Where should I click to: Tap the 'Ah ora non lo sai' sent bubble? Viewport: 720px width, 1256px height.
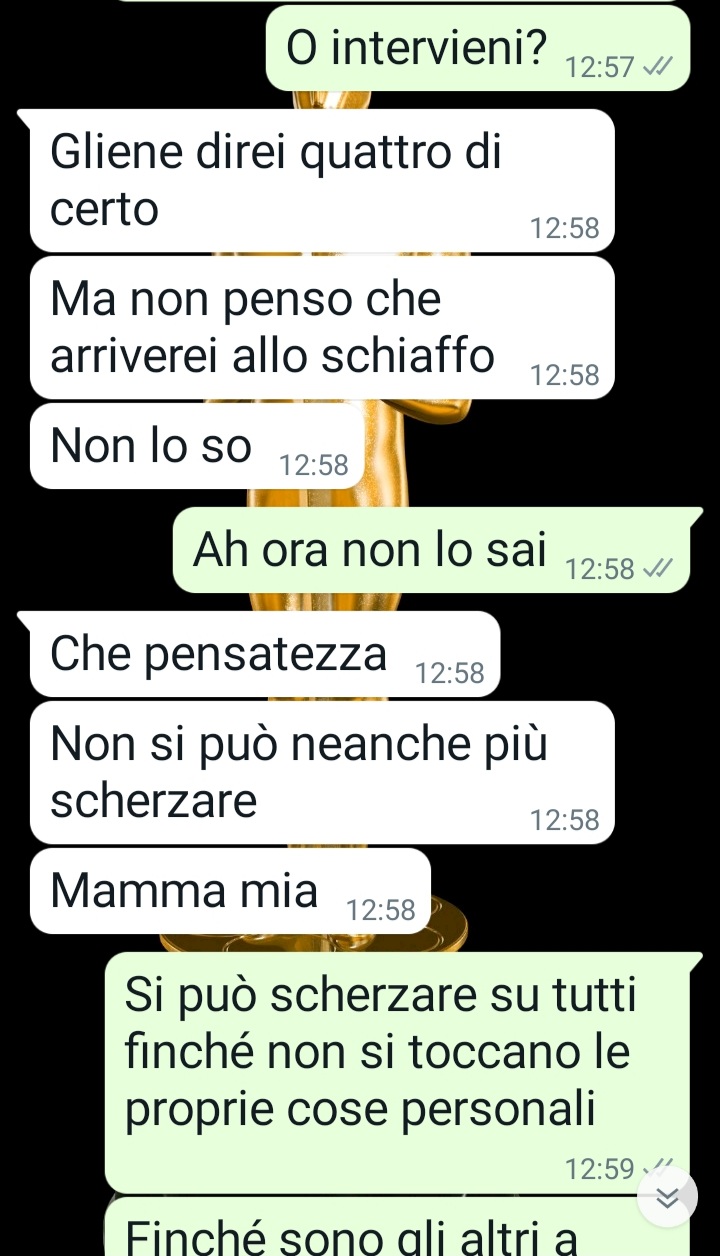[433, 550]
